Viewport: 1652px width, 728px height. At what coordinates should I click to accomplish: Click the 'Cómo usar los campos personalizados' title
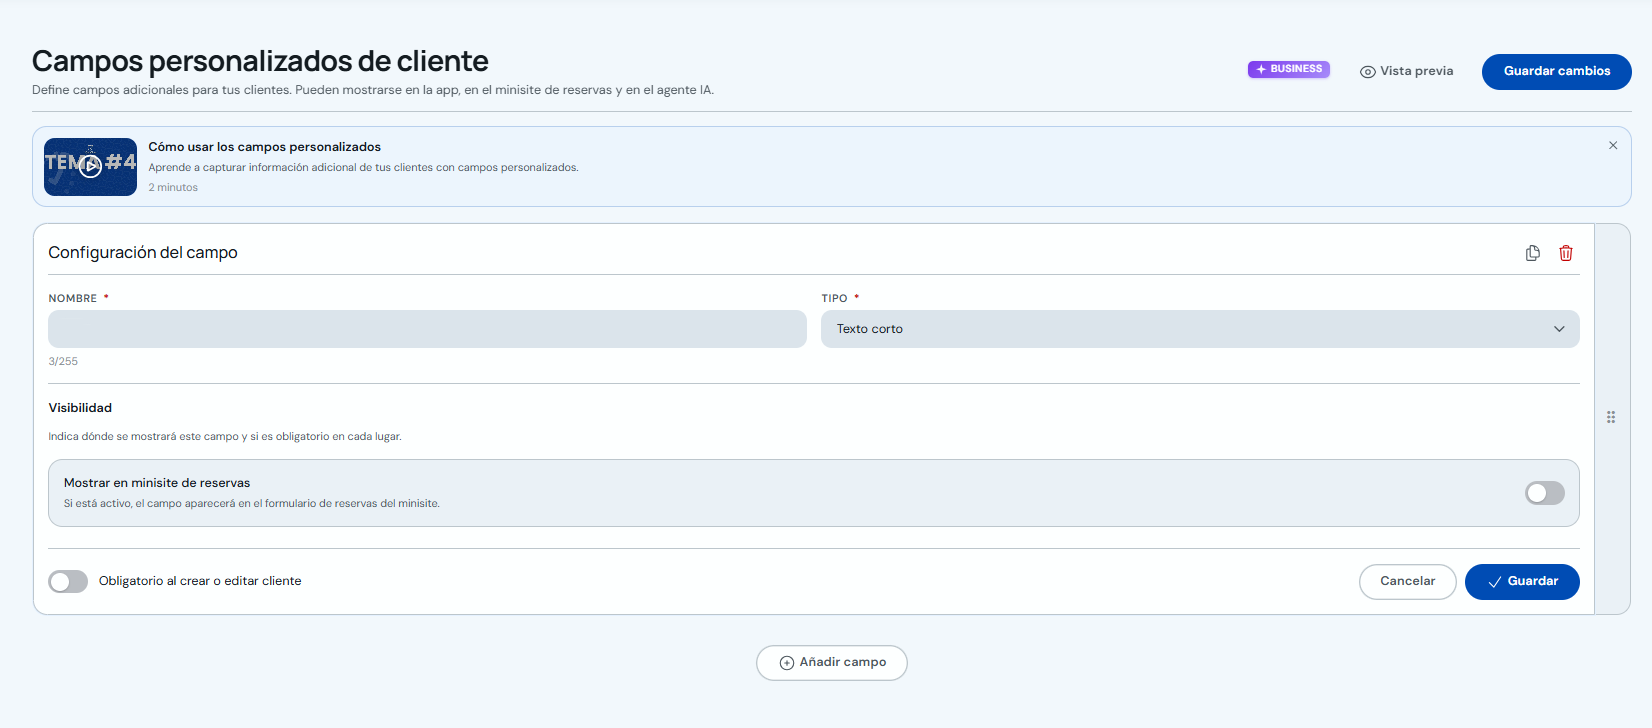(264, 147)
